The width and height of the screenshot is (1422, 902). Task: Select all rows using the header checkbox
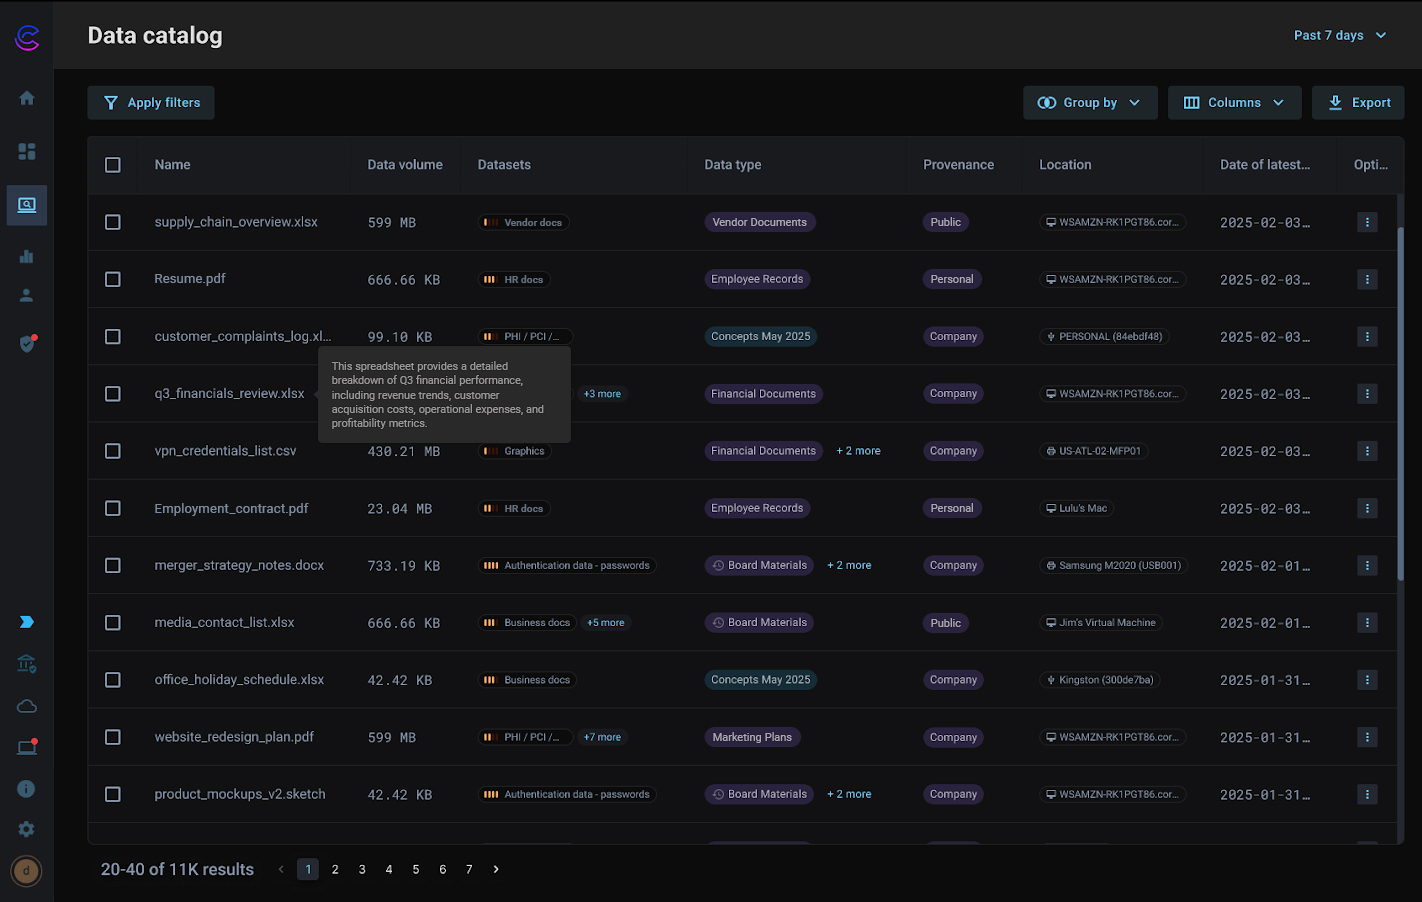(x=112, y=165)
